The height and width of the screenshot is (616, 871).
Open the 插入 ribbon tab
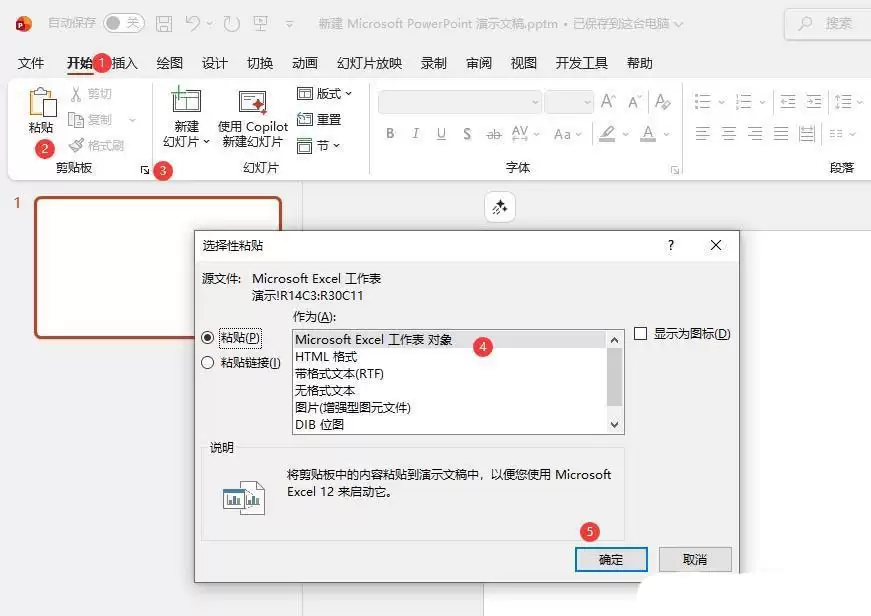[125, 63]
